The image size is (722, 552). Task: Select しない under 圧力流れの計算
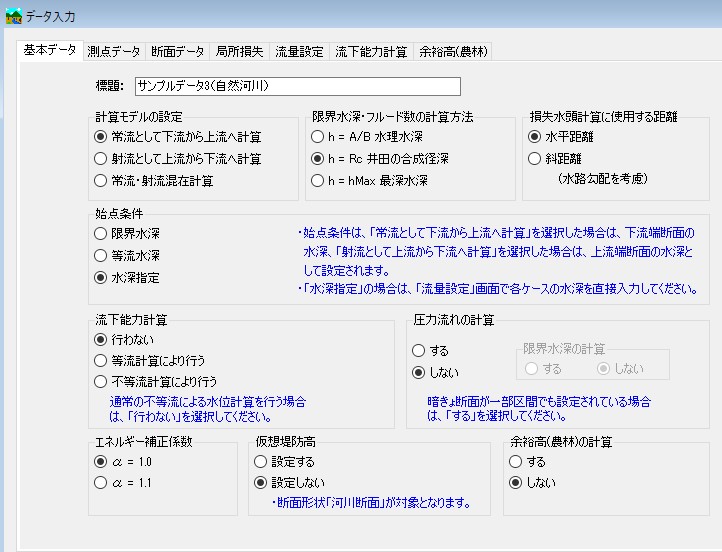tap(436, 372)
